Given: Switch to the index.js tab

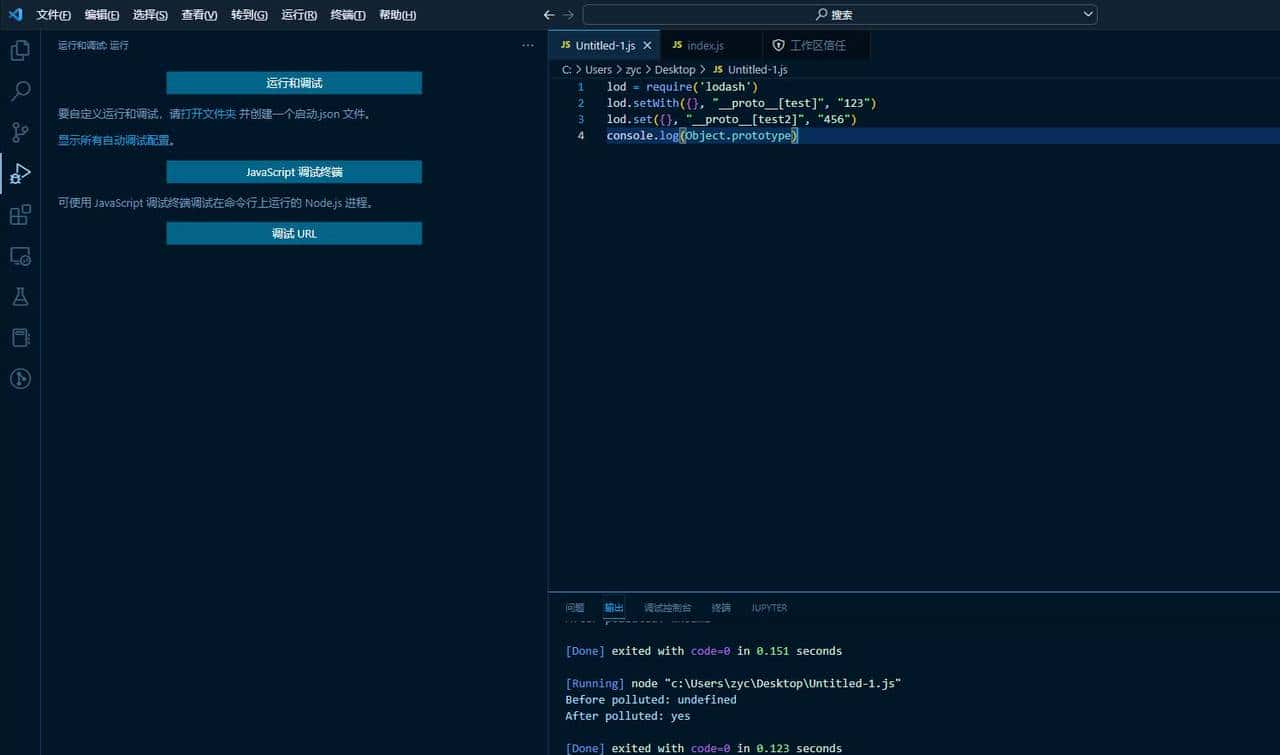Looking at the screenshot, I should (708, 45).
